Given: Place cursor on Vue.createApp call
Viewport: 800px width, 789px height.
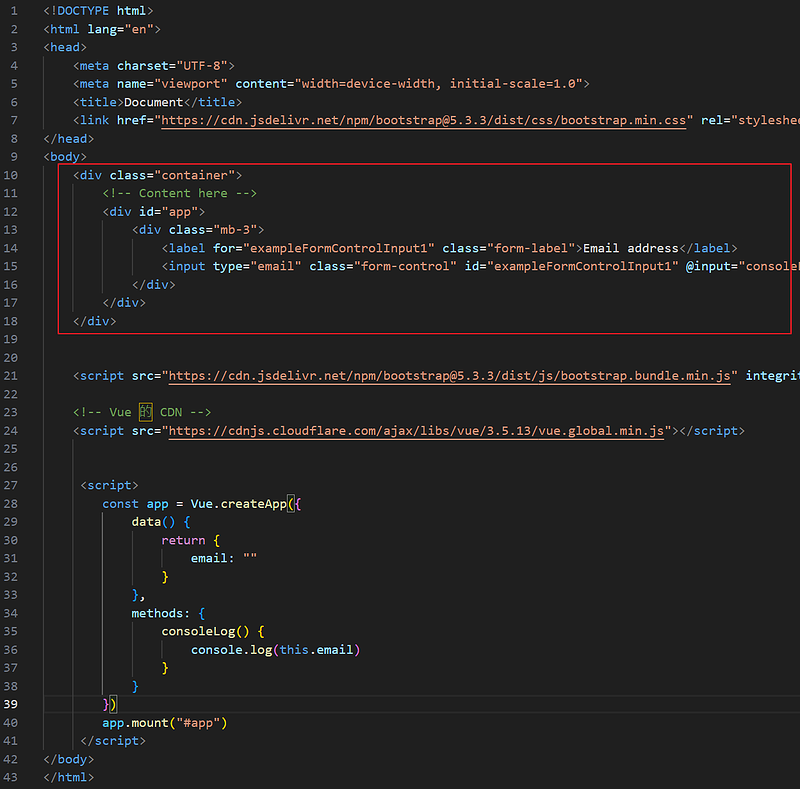Looking at the screenshot, I should (x=238, y=504).
